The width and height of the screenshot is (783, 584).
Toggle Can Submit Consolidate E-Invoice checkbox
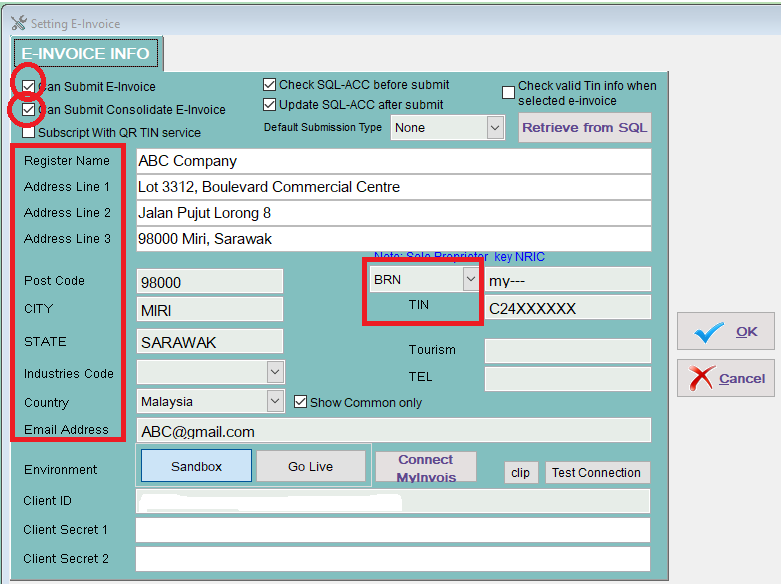[x=29, y=109]
